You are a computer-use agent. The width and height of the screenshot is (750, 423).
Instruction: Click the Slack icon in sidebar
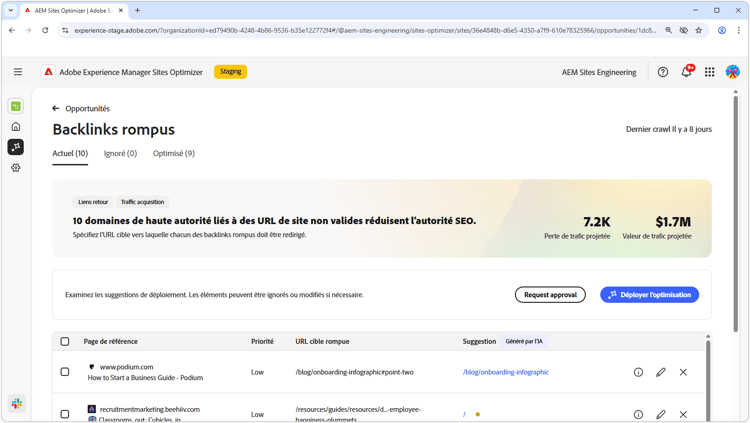17,403
